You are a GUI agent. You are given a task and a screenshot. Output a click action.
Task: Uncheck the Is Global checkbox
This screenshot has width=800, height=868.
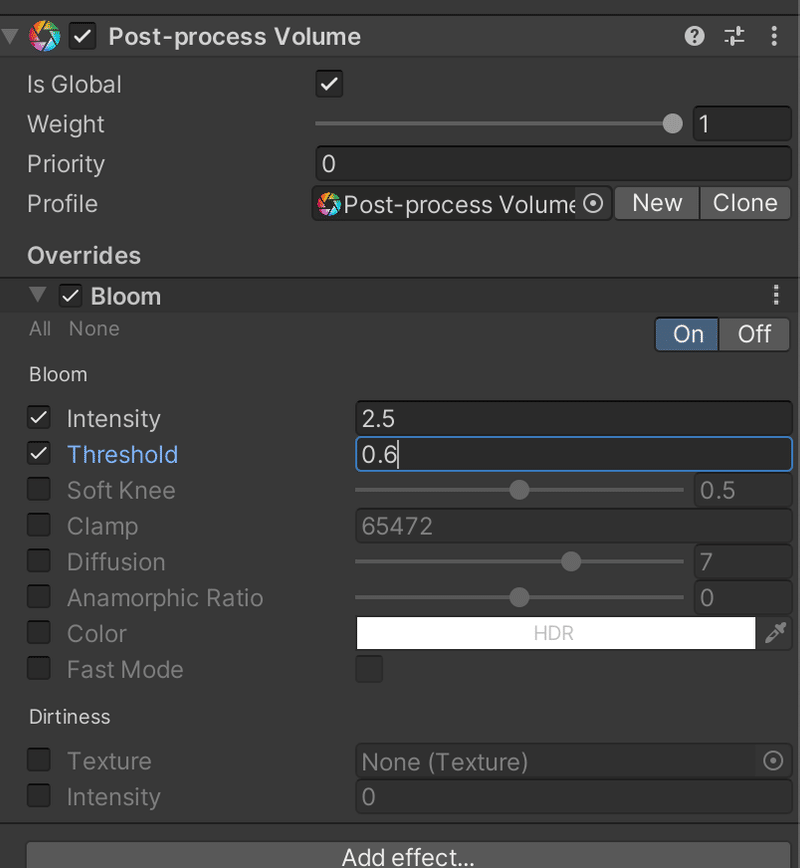329,84
